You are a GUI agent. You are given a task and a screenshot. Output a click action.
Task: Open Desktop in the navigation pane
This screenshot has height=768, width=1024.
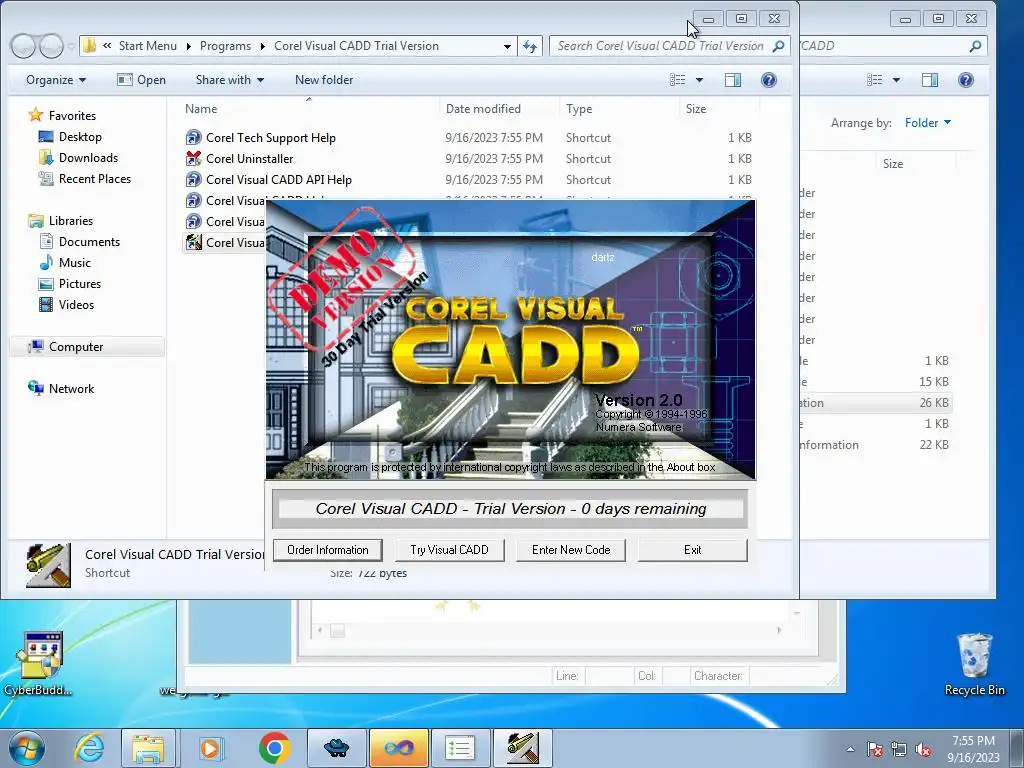click(x=80, y=136)
